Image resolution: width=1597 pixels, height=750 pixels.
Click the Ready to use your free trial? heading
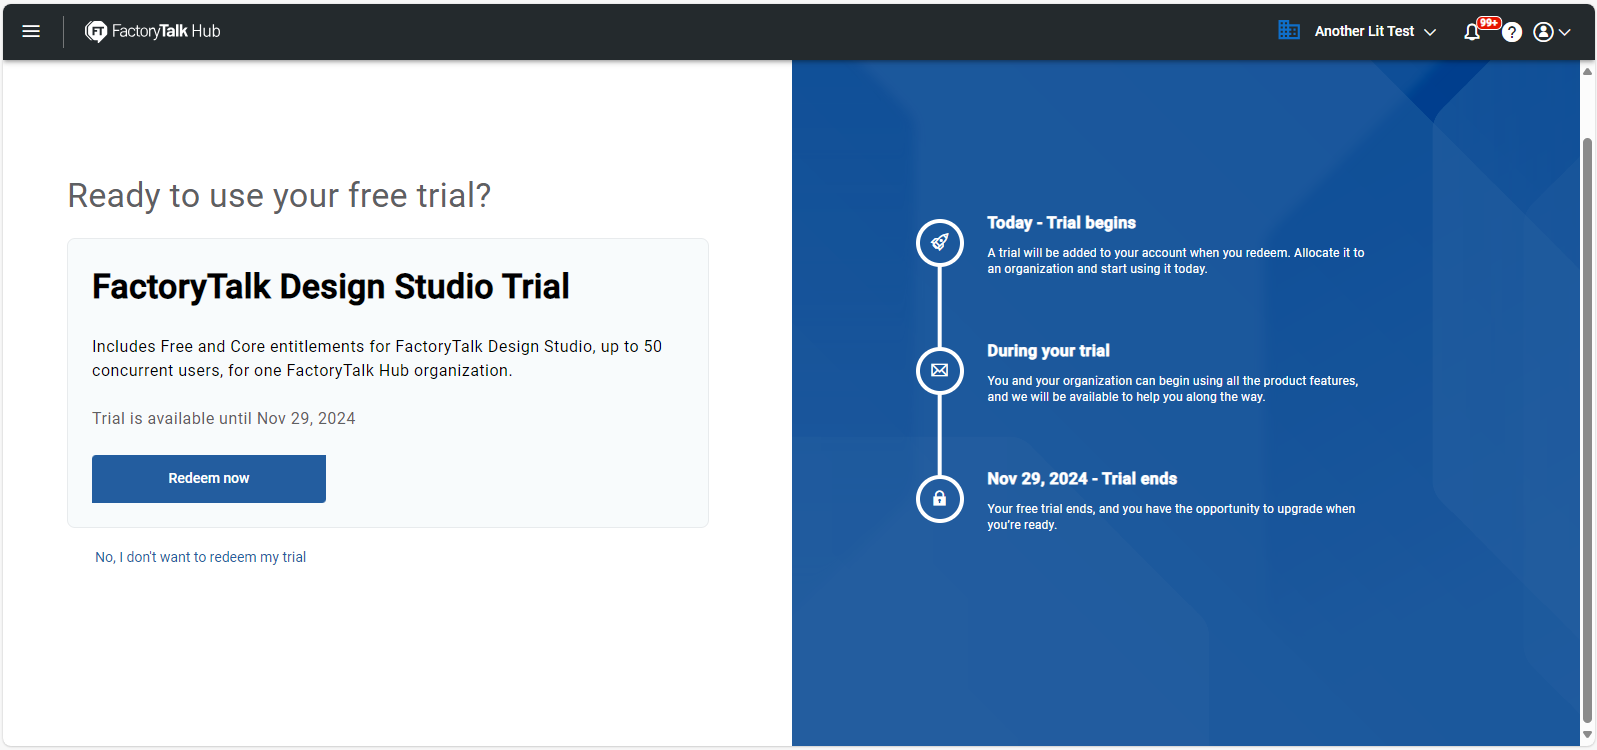(279, 196)
